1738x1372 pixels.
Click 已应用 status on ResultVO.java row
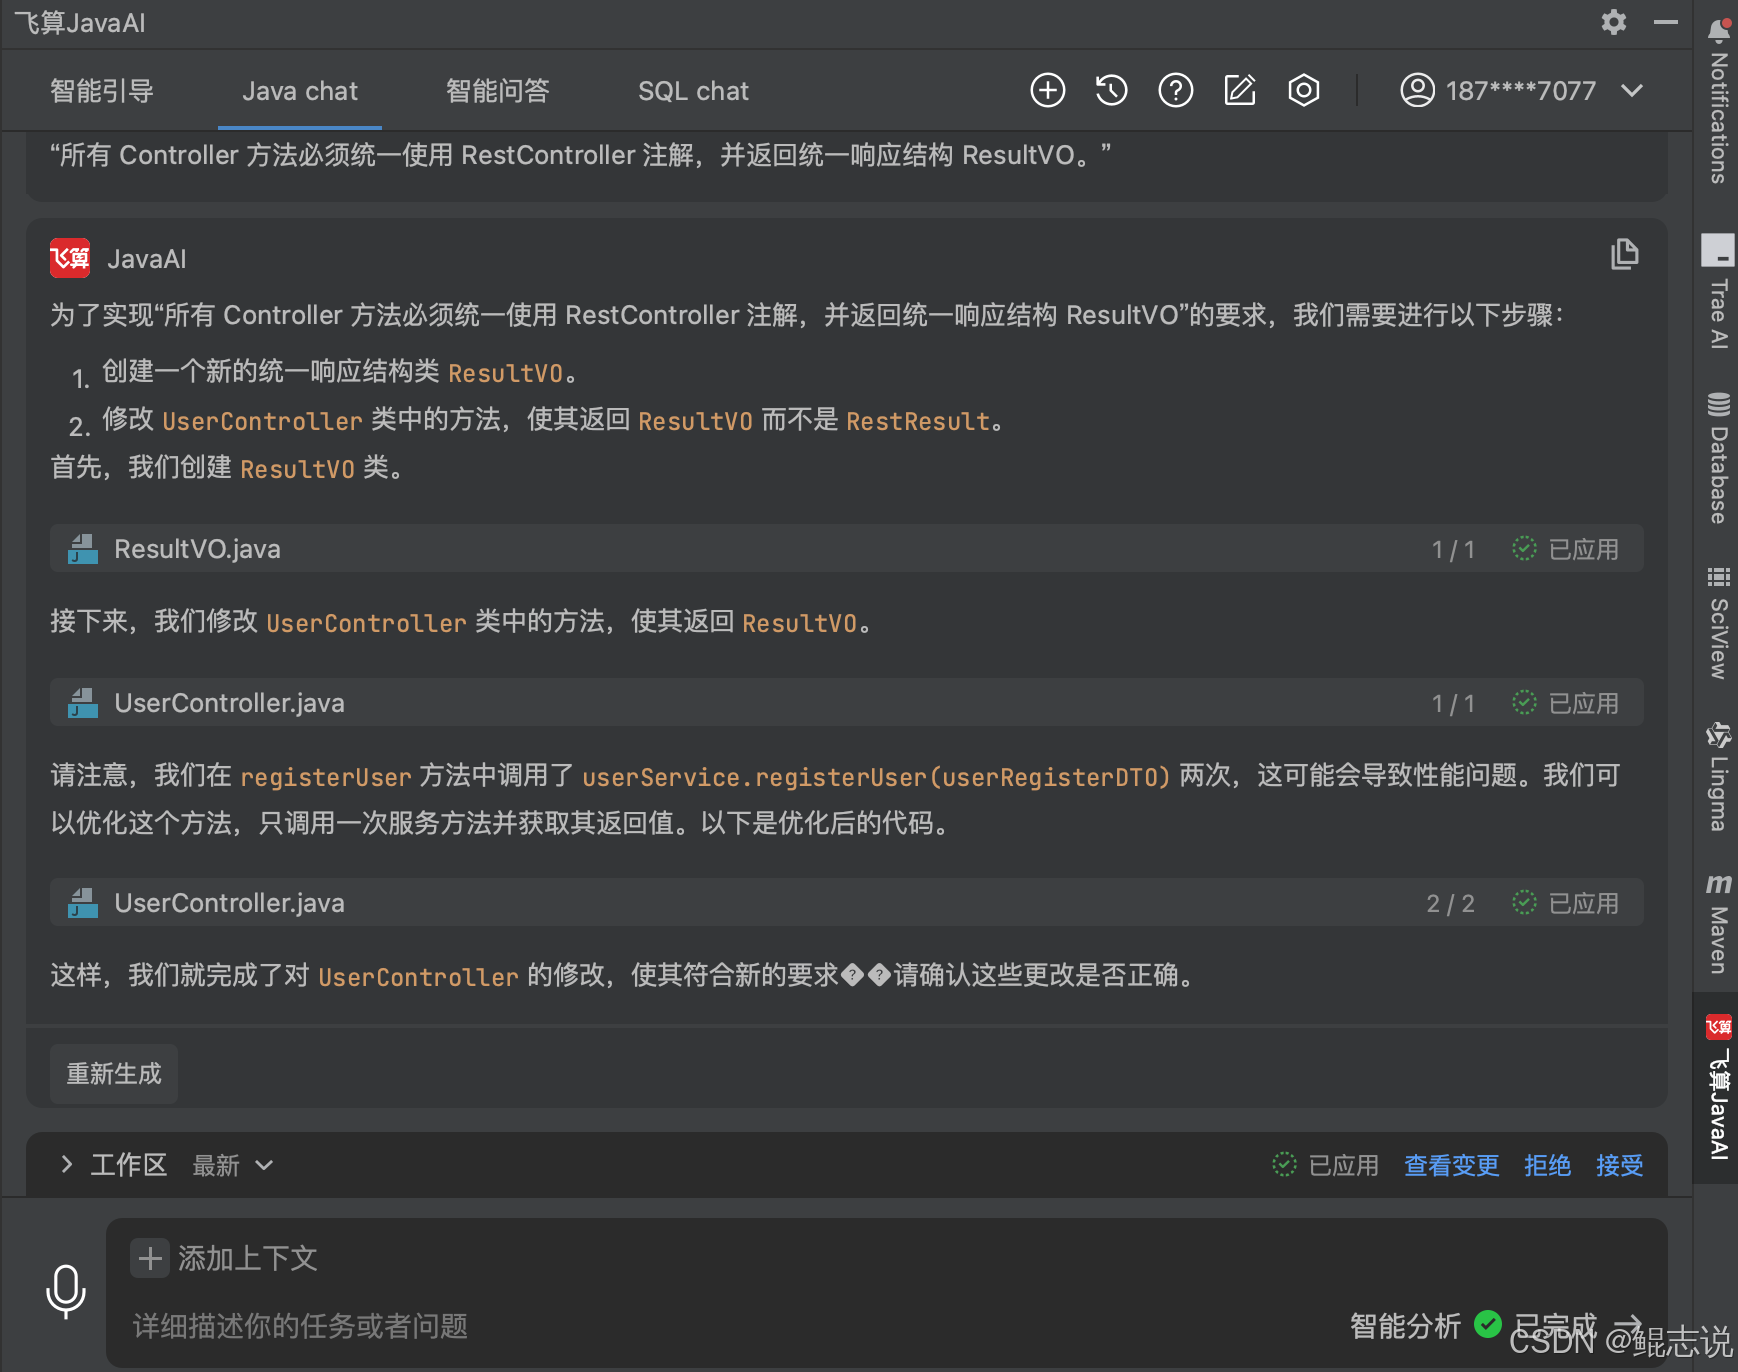coord(1565,549)
